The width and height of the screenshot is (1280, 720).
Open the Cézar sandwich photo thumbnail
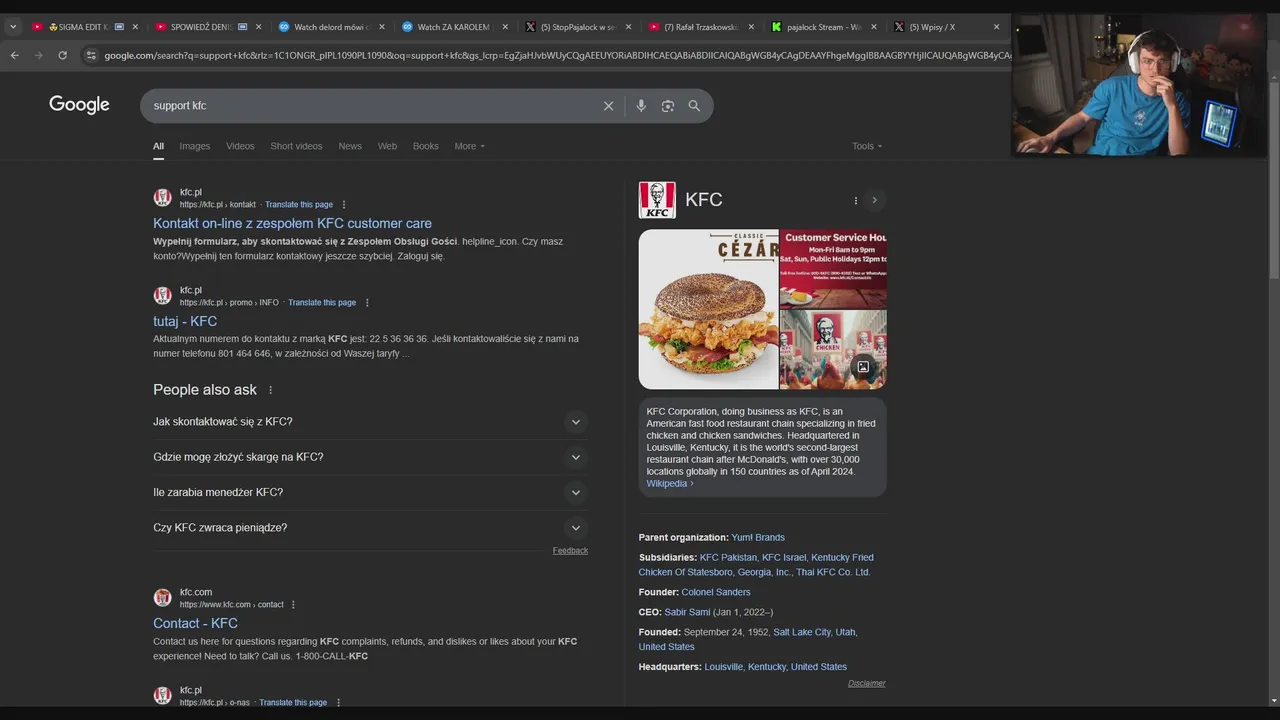point(708,309)
